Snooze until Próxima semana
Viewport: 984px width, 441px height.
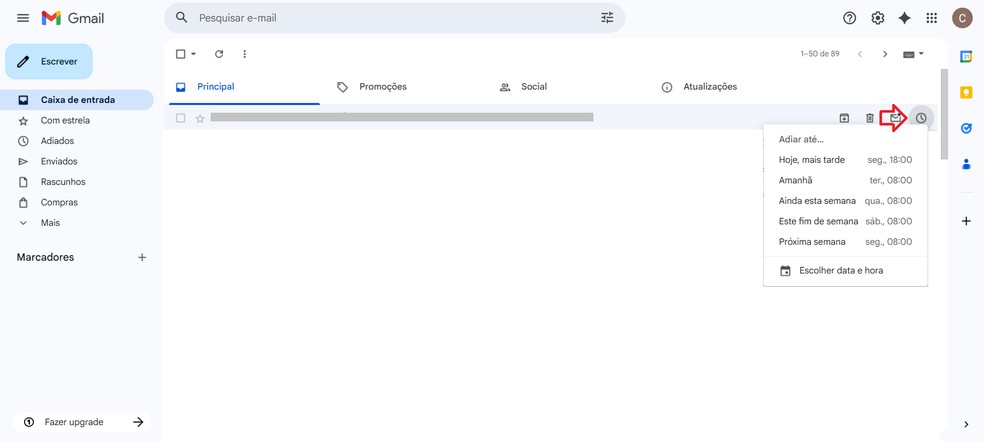click(845, 242)
